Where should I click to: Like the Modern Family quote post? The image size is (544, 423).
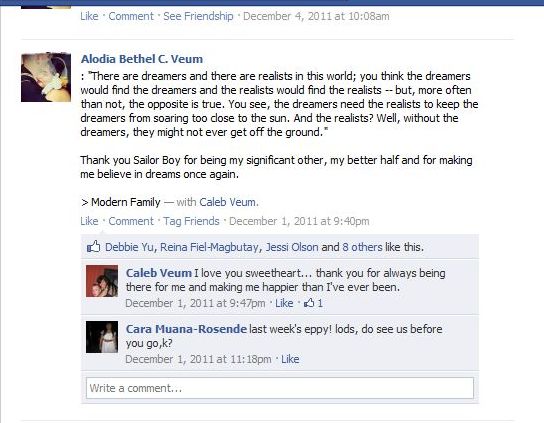pos(89,221)
